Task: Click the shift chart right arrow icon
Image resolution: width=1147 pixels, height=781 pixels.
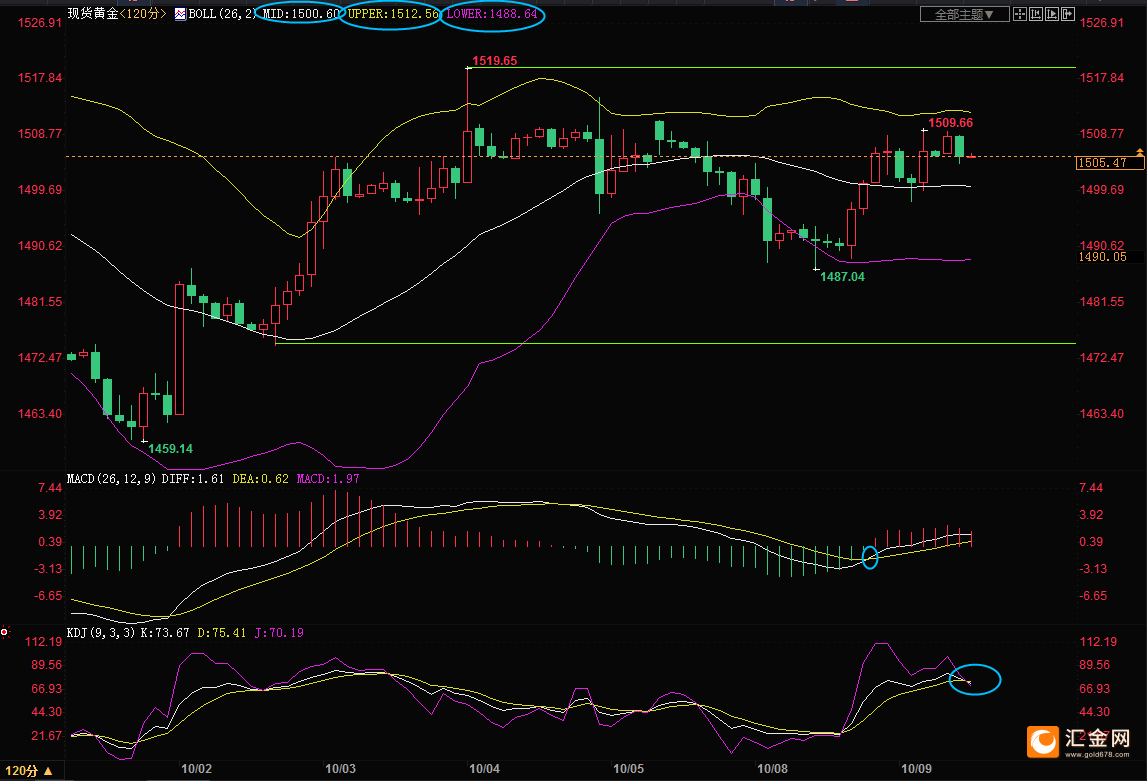Action: (x=1068, y=14)
